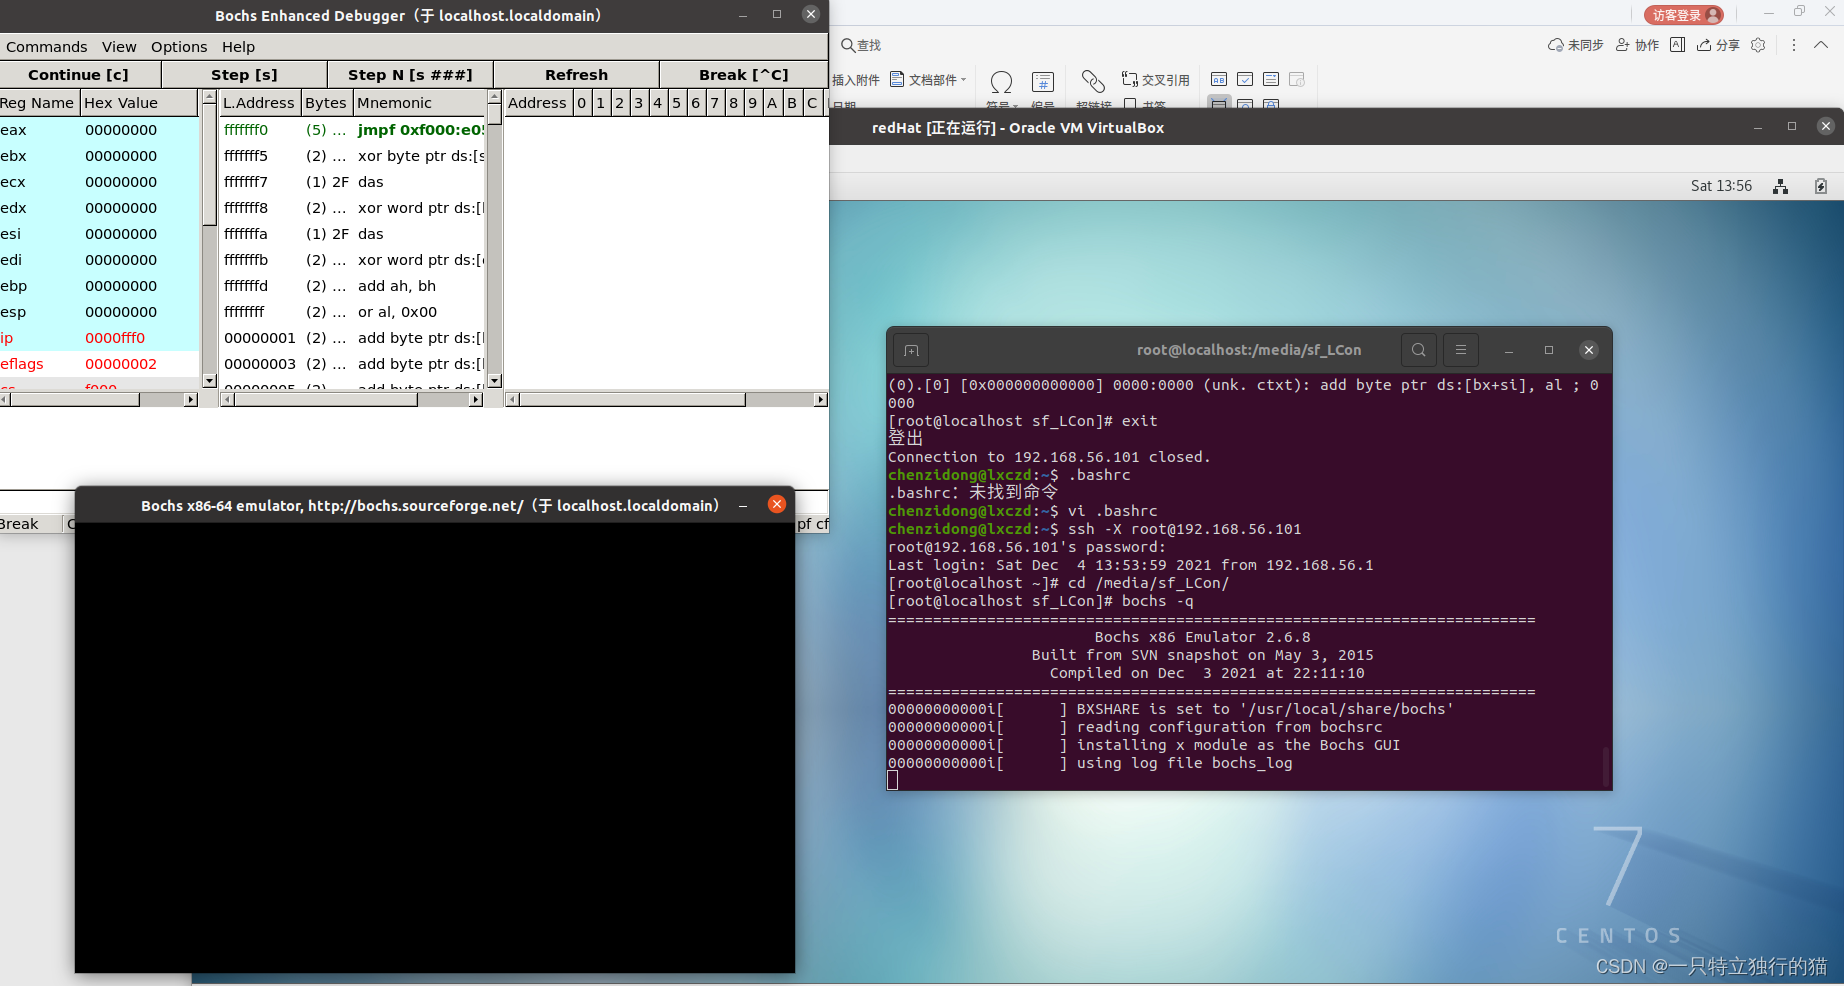Select the eflags register row
Screen dimensions: 1844x986
tap(99, 364)
